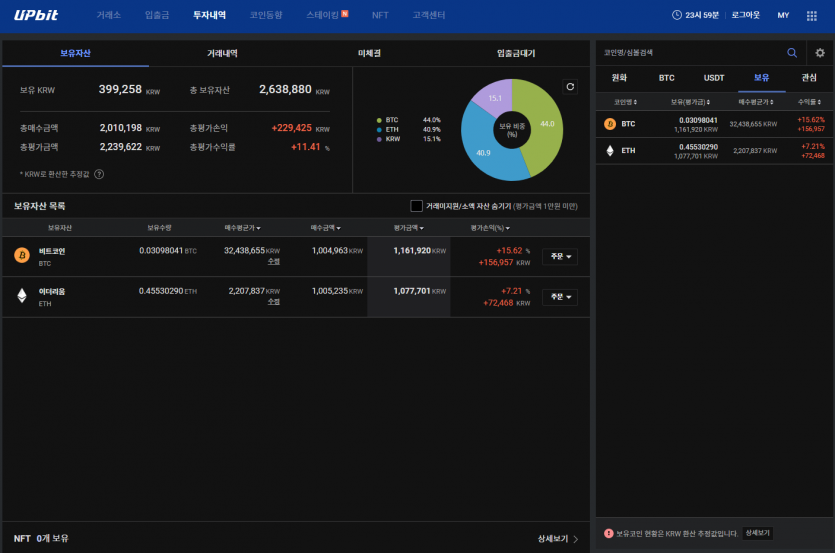Switch to the 거래내역 tab
This screenshot has width=835, height=553.
[x=222, y=53]
